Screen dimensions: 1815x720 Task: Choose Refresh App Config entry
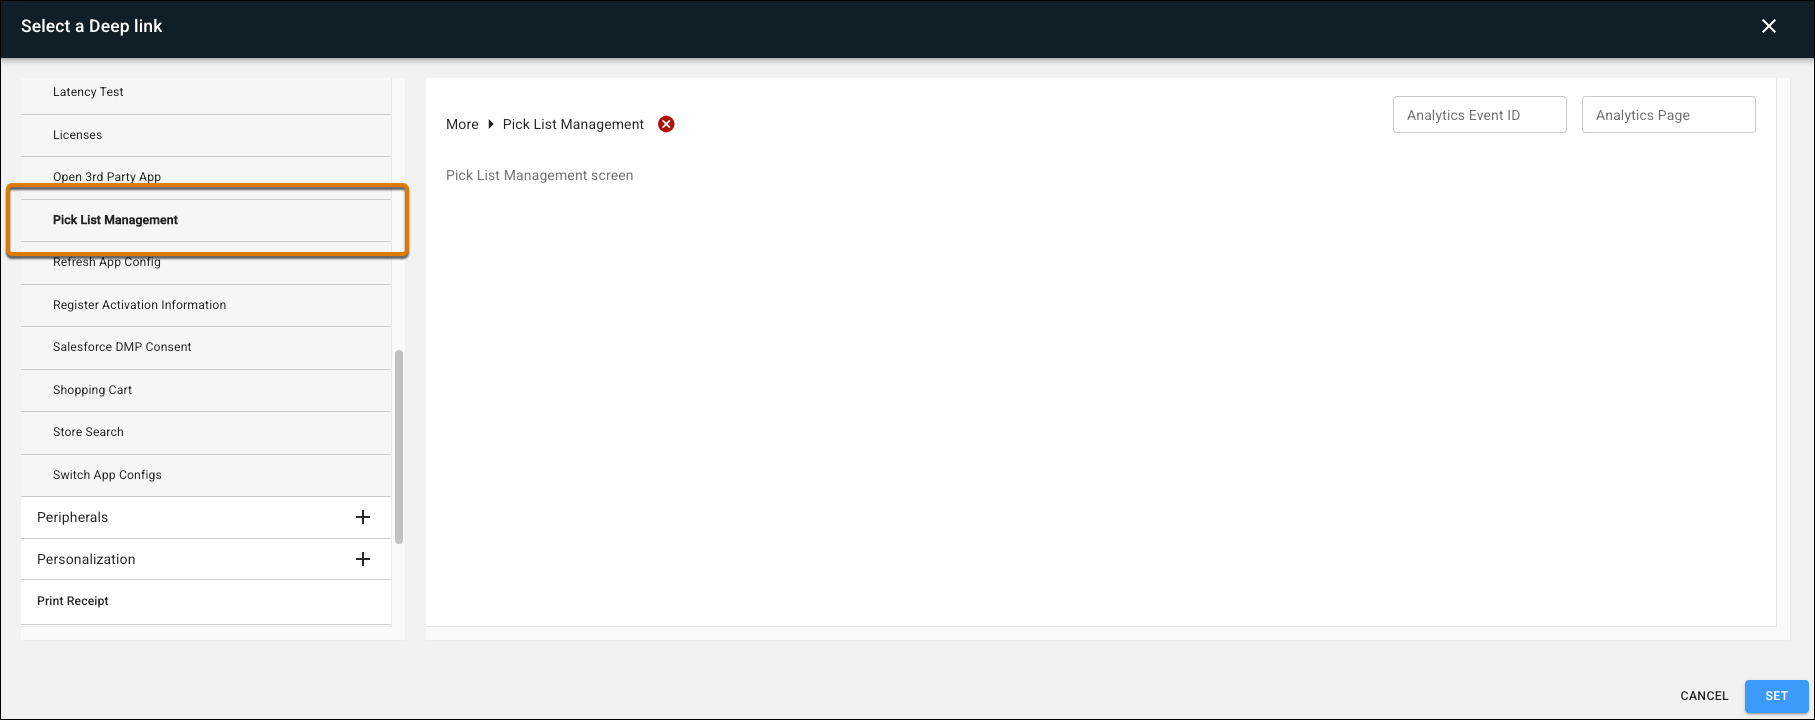(206, 262)
